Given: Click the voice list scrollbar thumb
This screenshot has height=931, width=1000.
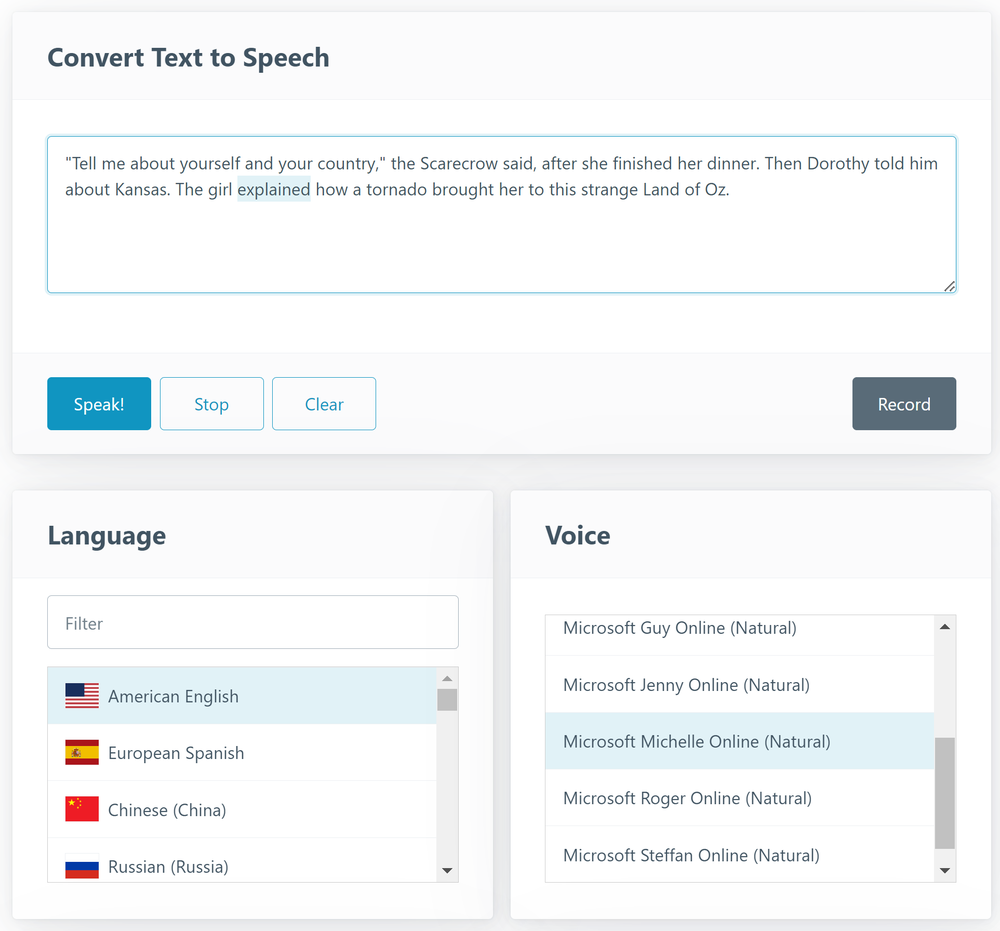Looking at the screenshot, I should coord(945,793).
